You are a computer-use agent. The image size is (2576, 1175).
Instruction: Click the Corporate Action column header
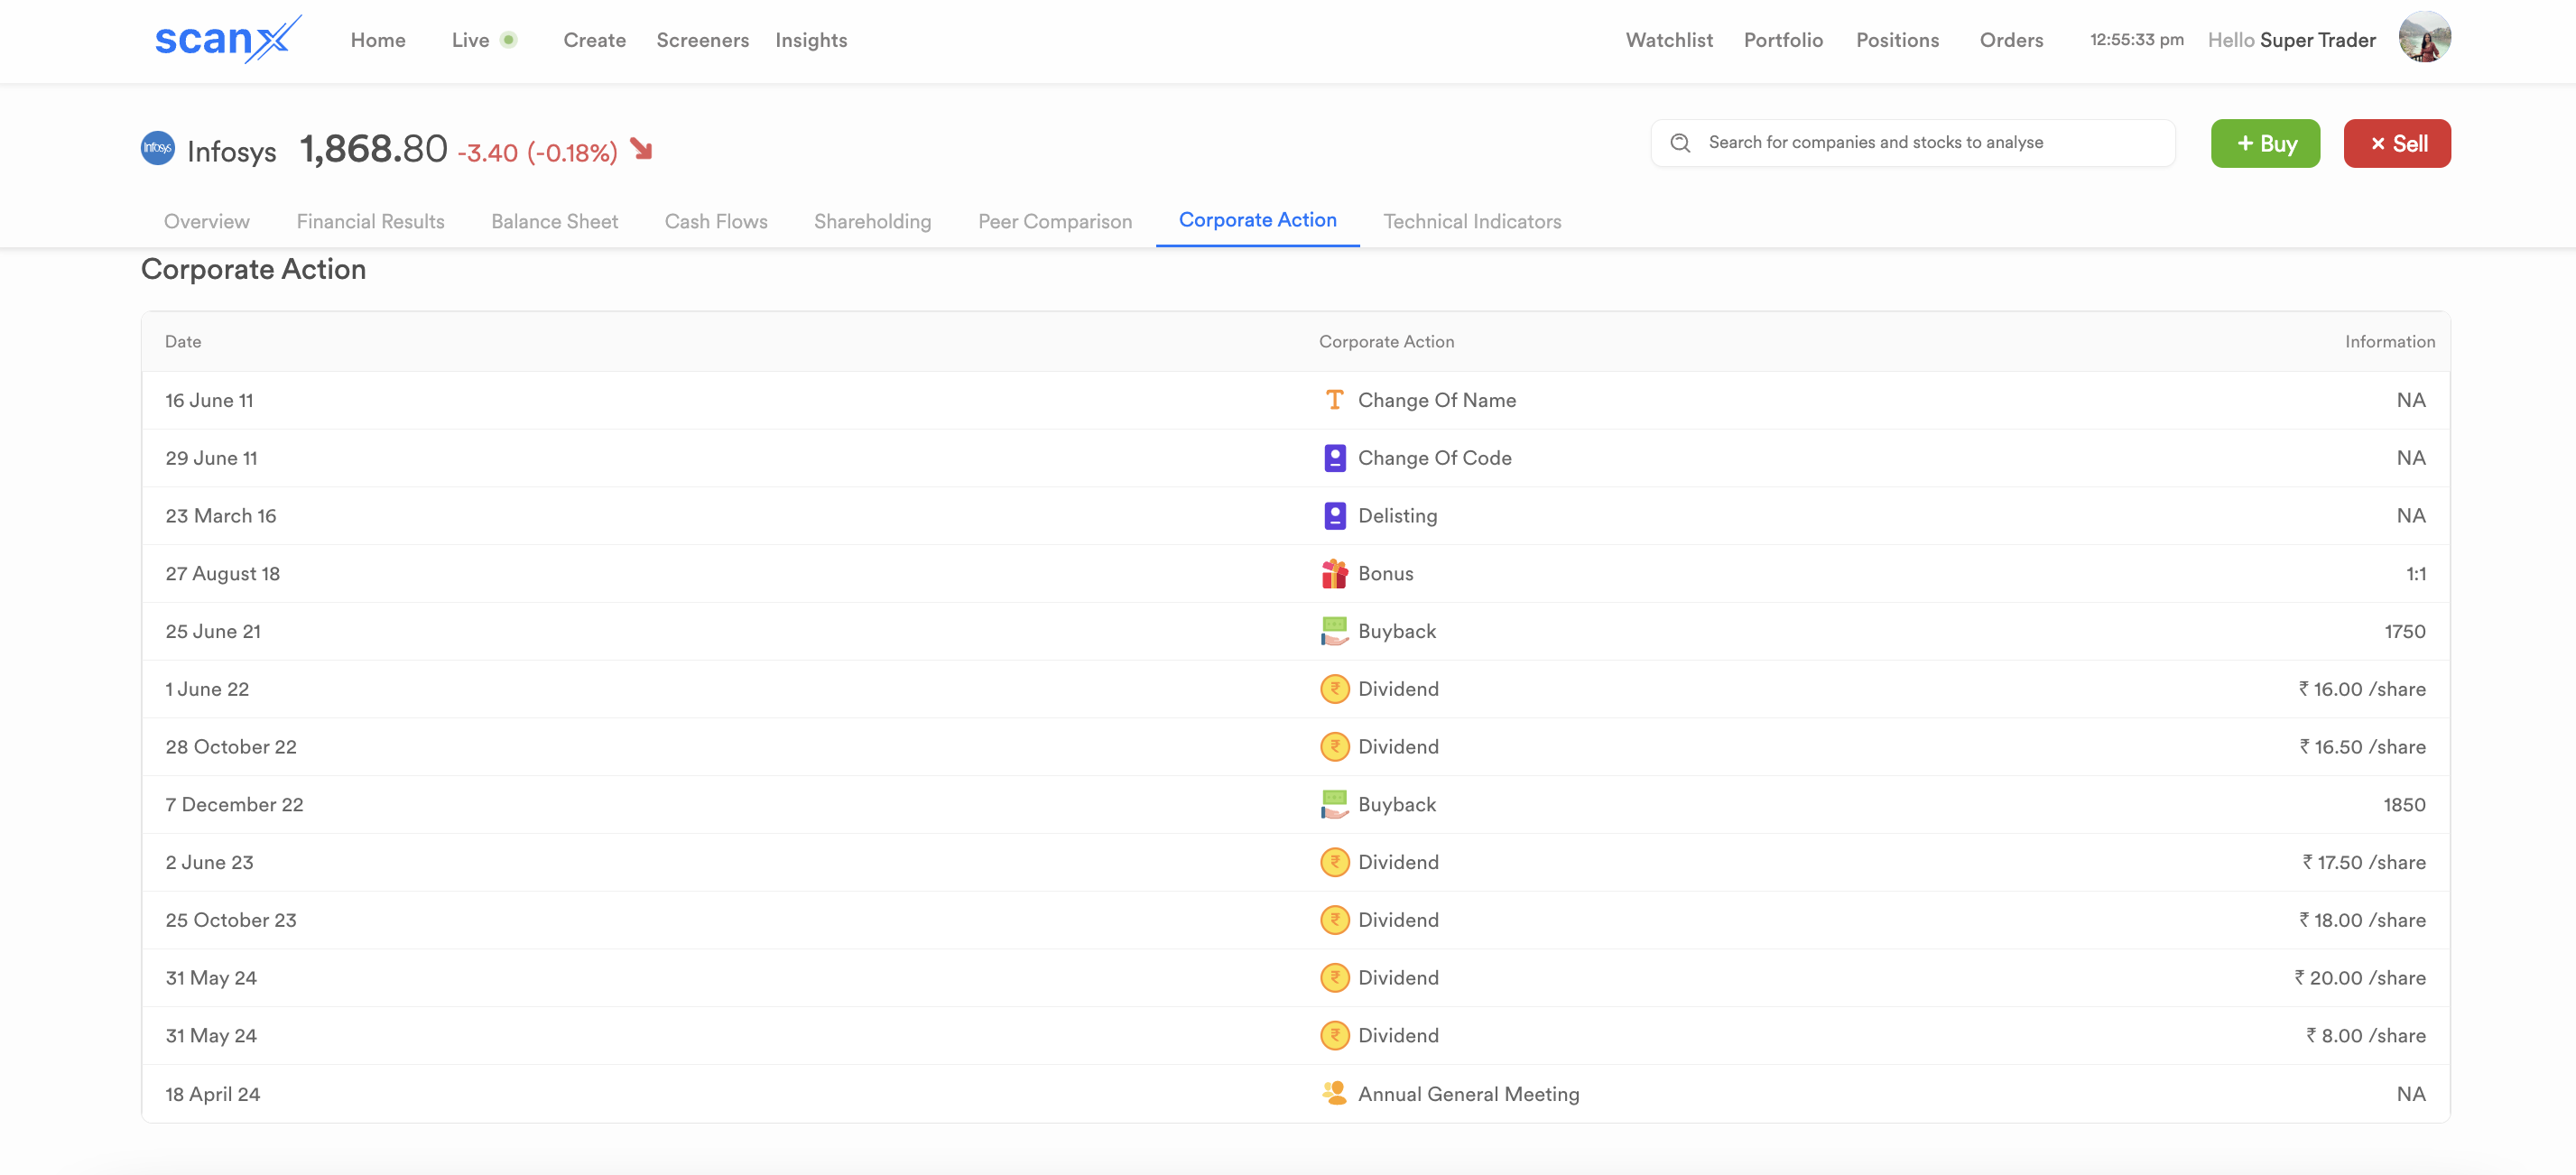1386,342
